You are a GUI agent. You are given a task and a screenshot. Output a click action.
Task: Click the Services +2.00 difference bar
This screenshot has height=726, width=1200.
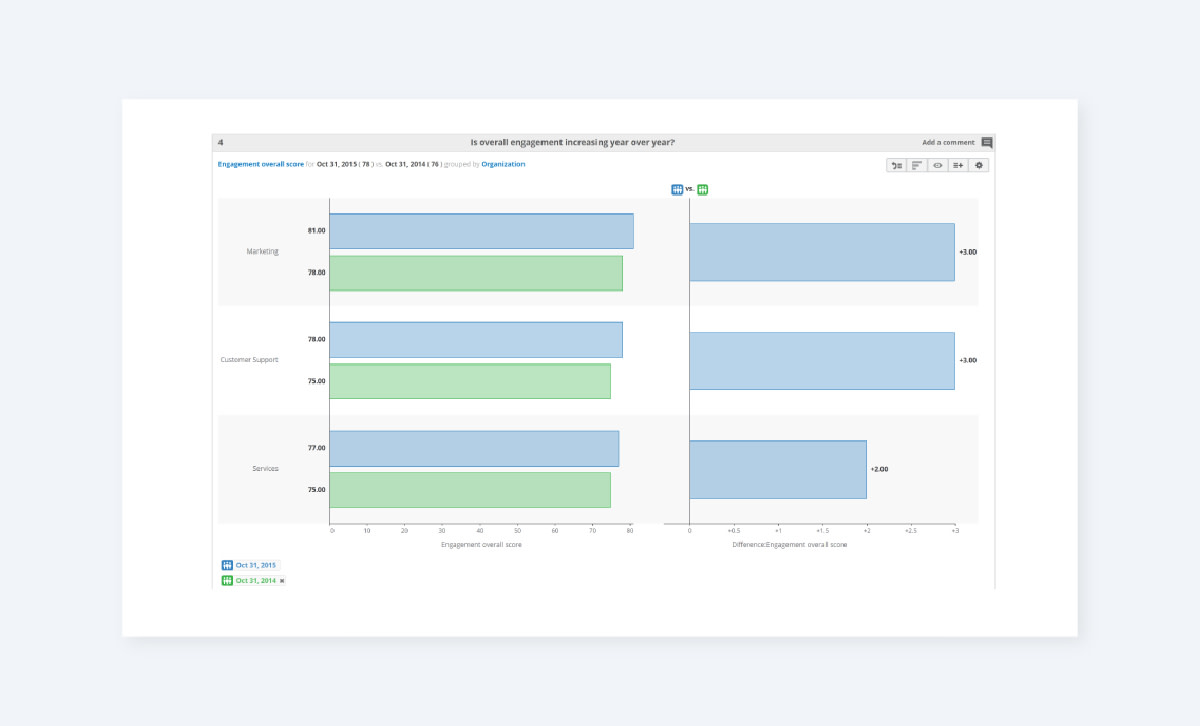point(778,469)
